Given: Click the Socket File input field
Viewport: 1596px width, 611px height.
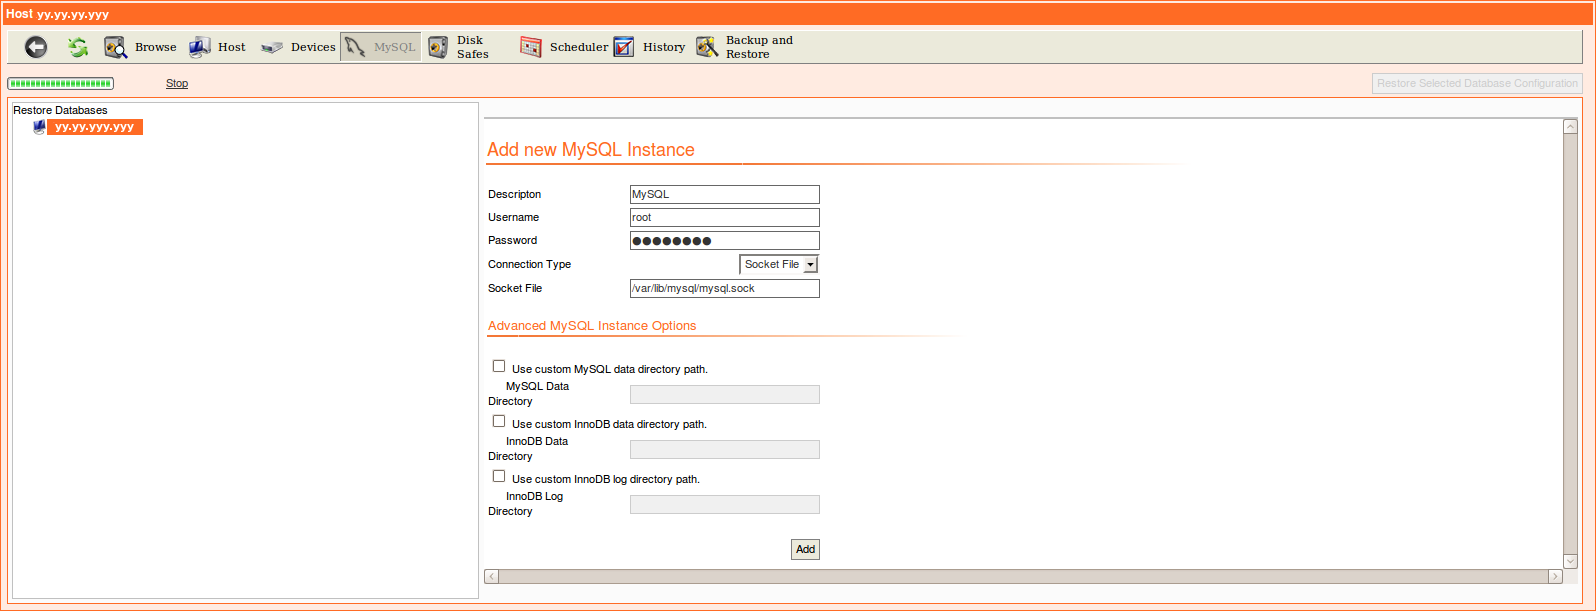Looking at the screenshot, I should pos(724,289).
